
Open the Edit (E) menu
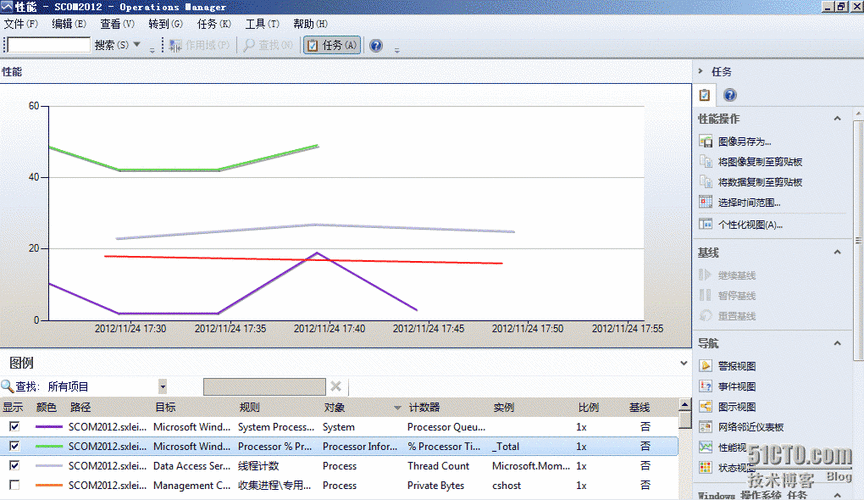[69, 24]
